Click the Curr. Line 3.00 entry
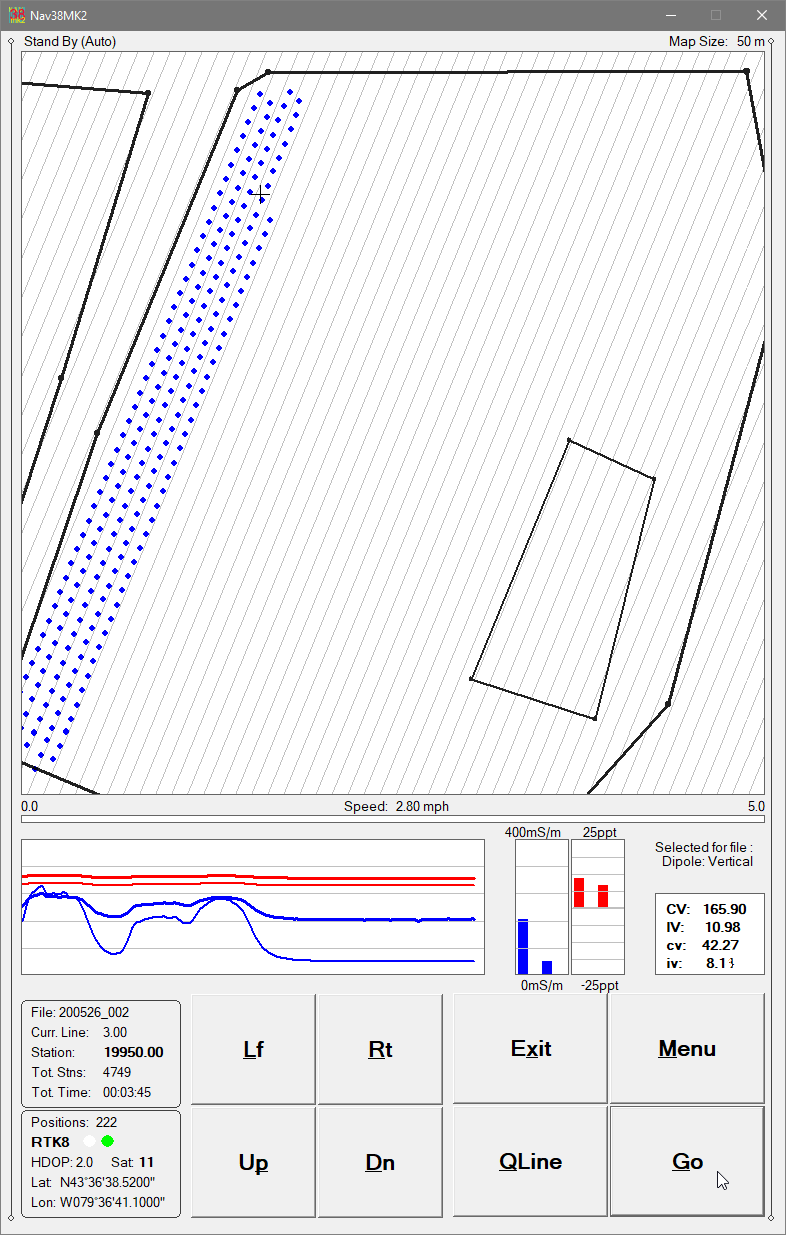The height and width of the screenshot is (1235, 786). click(79, 1032)
